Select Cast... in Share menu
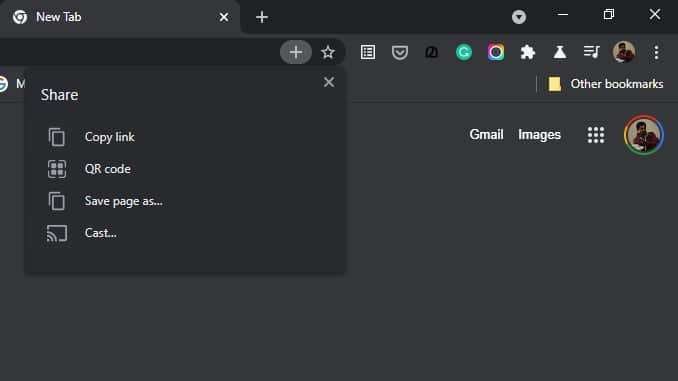Screen dimensions: 678x381 pyautogui.click(x=186, y=233)
